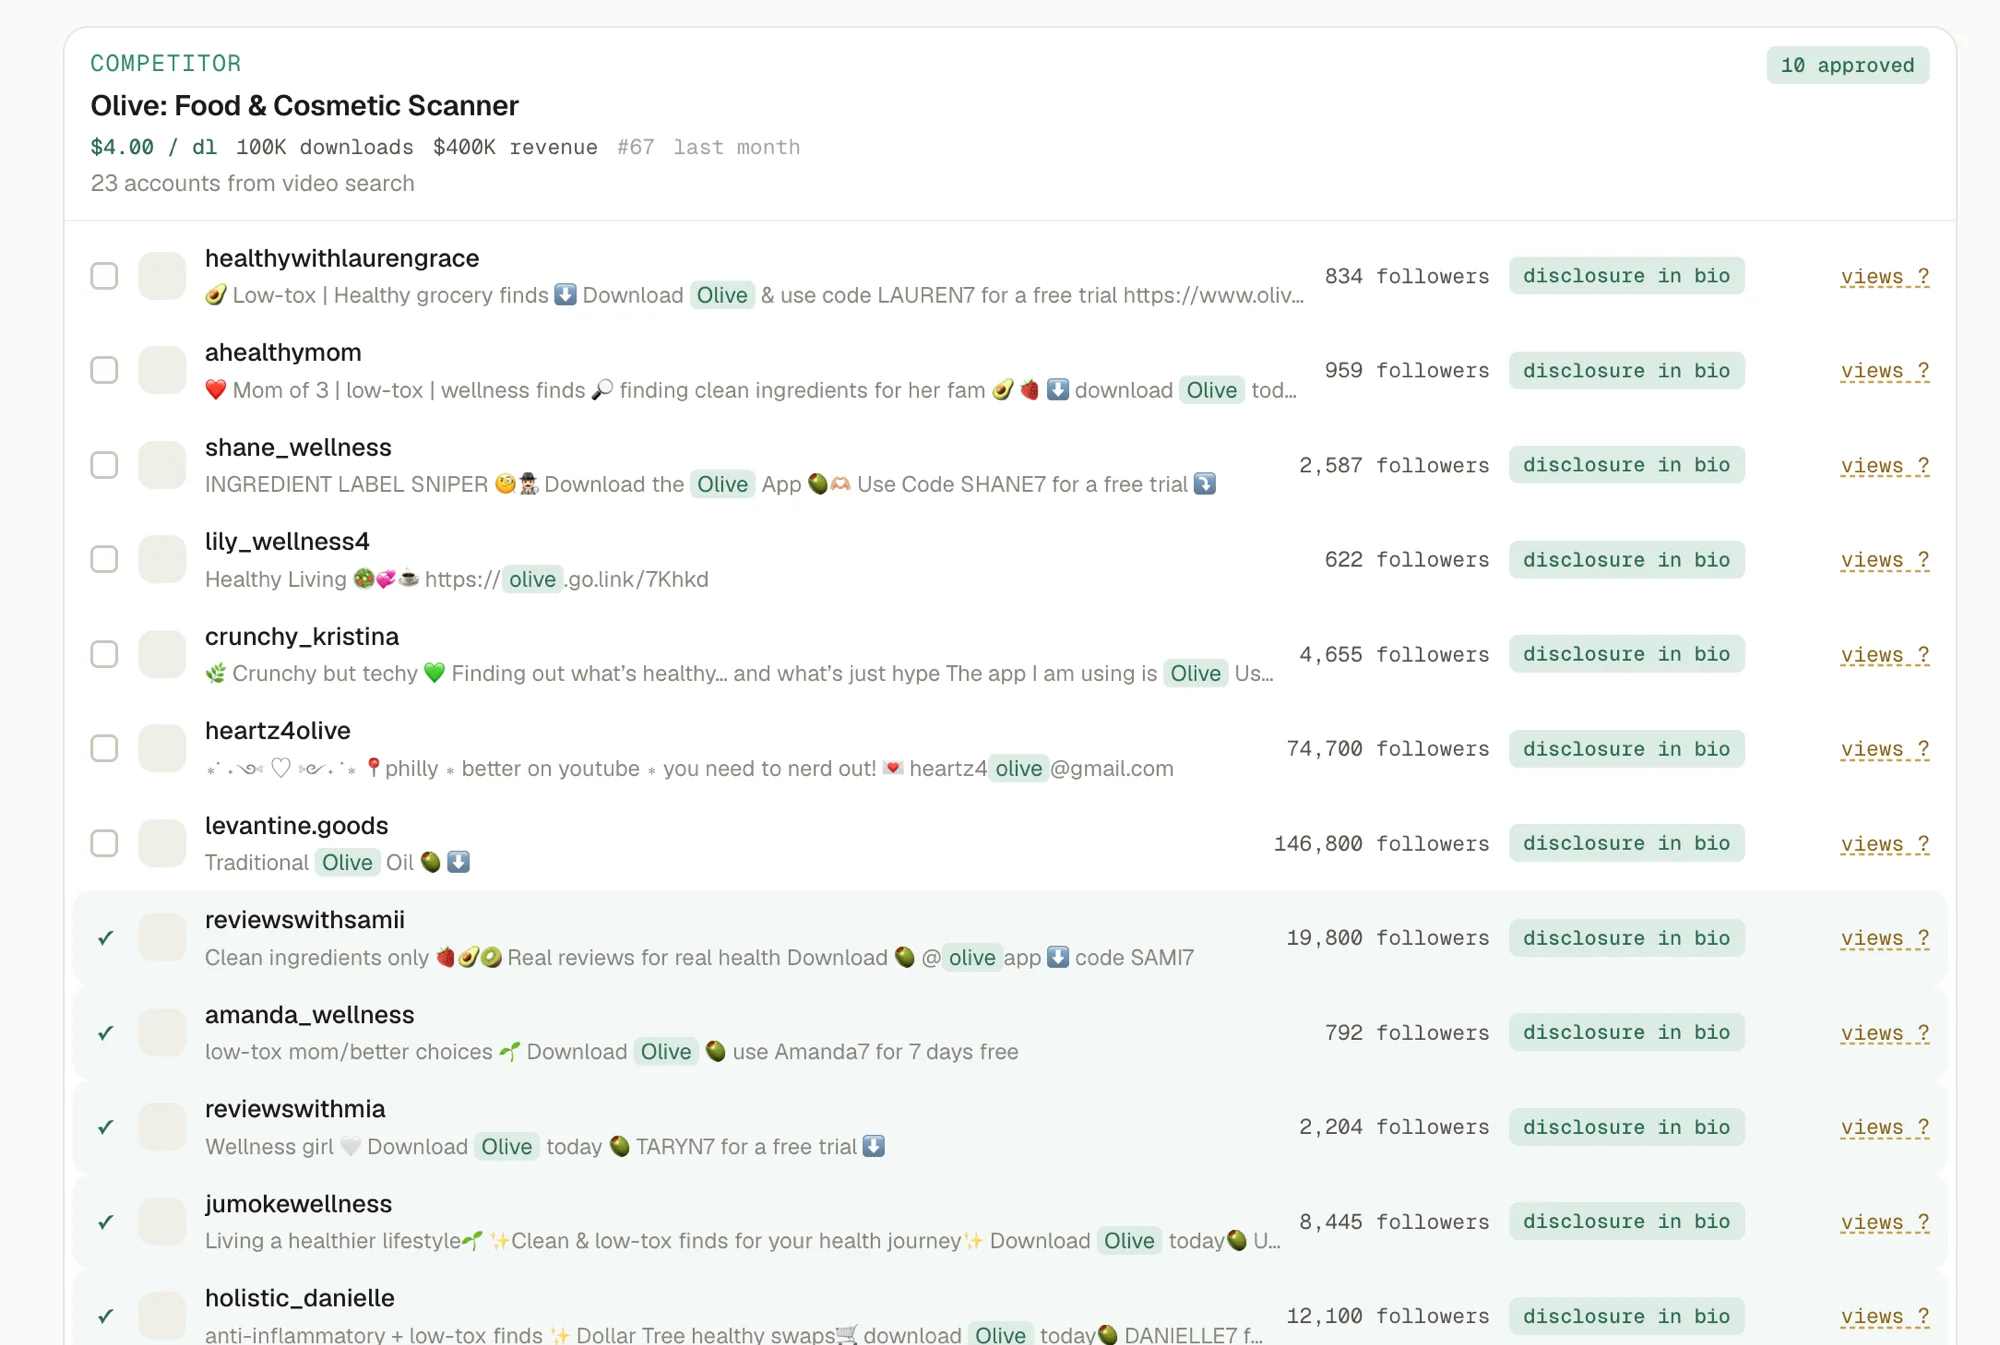
Task: Tick the checkbox for healthywithlaurengrace
Action: (x=104, y=276)
